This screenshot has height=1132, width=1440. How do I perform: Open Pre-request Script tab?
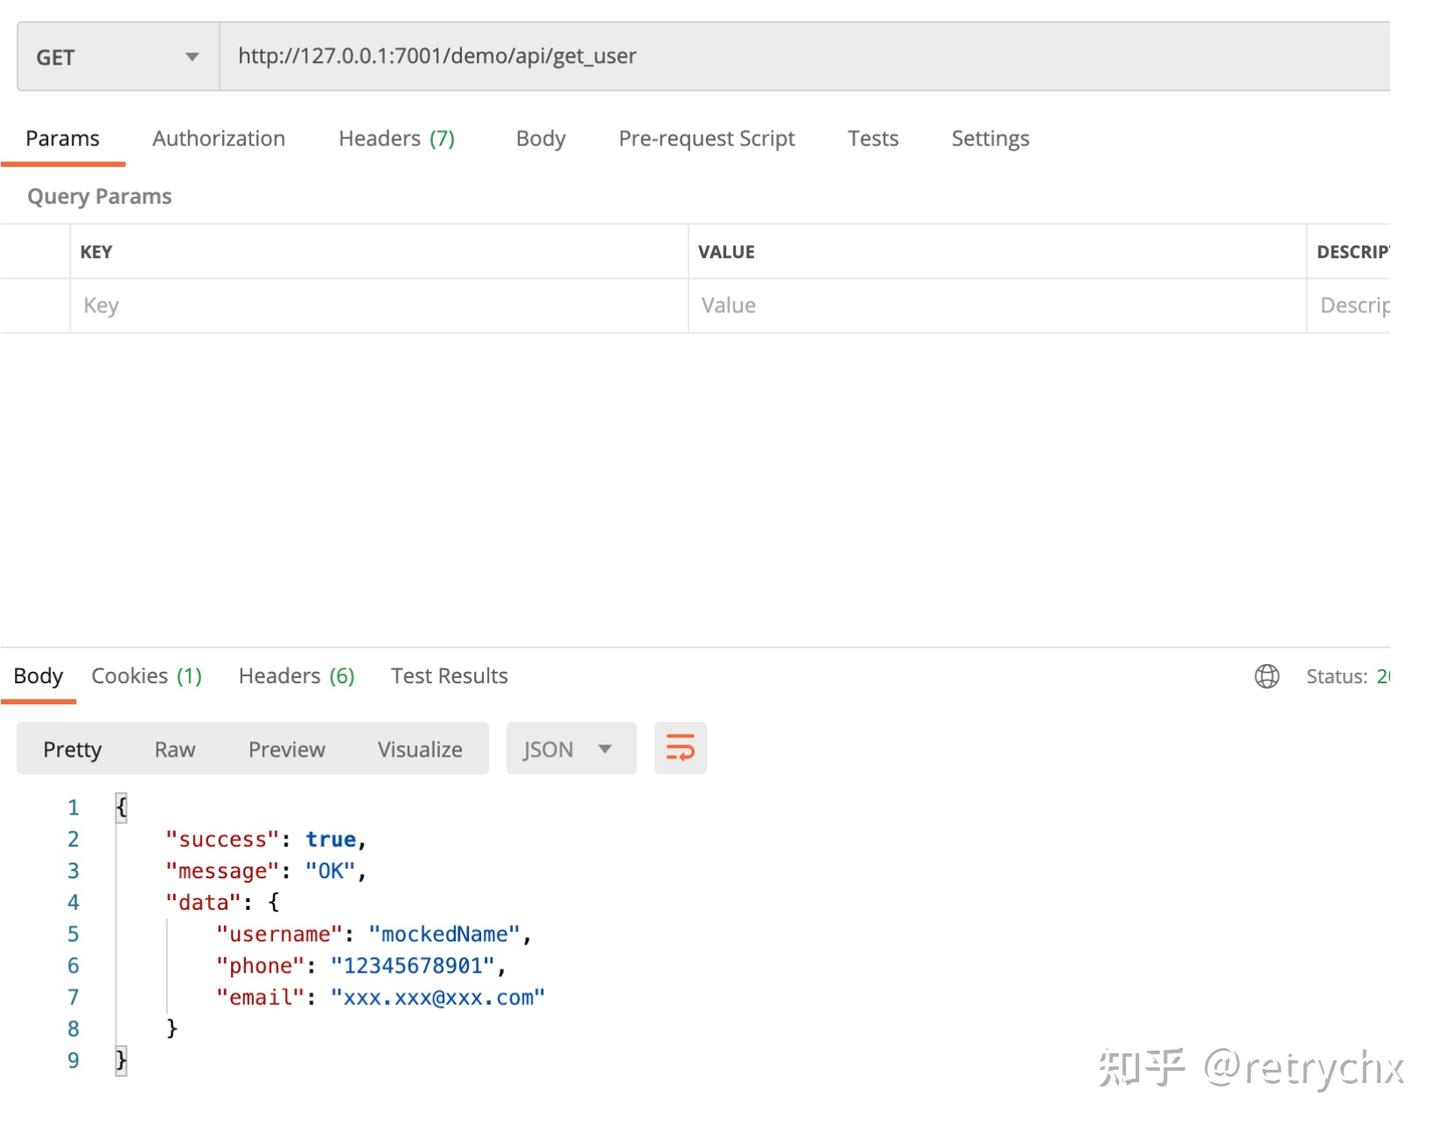[x=706, y=138]
